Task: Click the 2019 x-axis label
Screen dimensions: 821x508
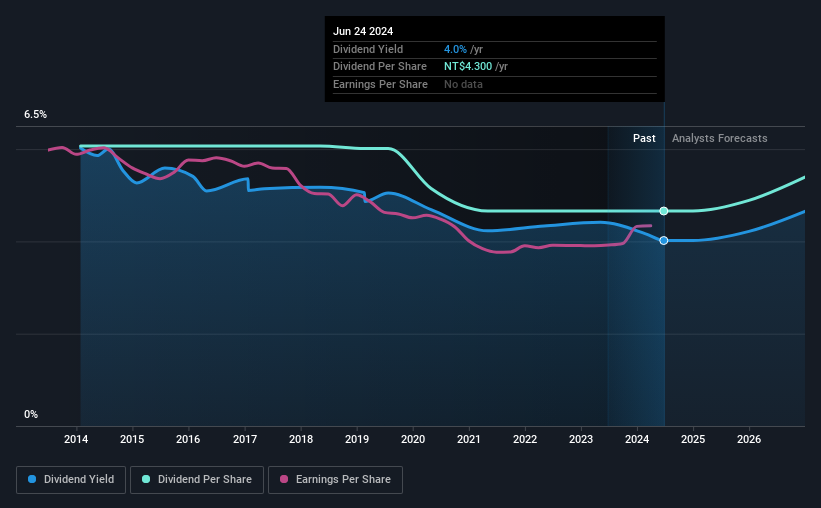Action: tap(357, 439)
